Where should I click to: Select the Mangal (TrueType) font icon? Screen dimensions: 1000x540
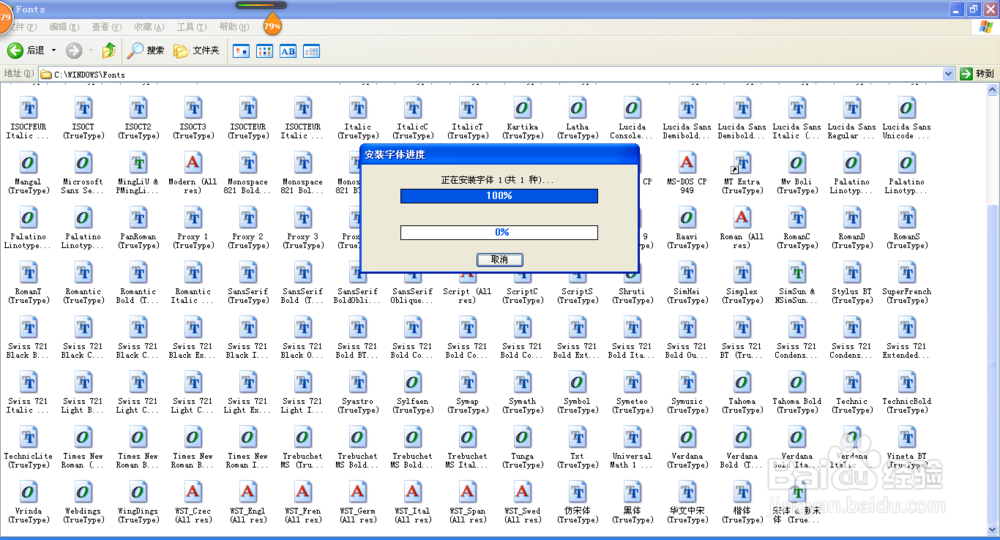click(x=28, y=163)
